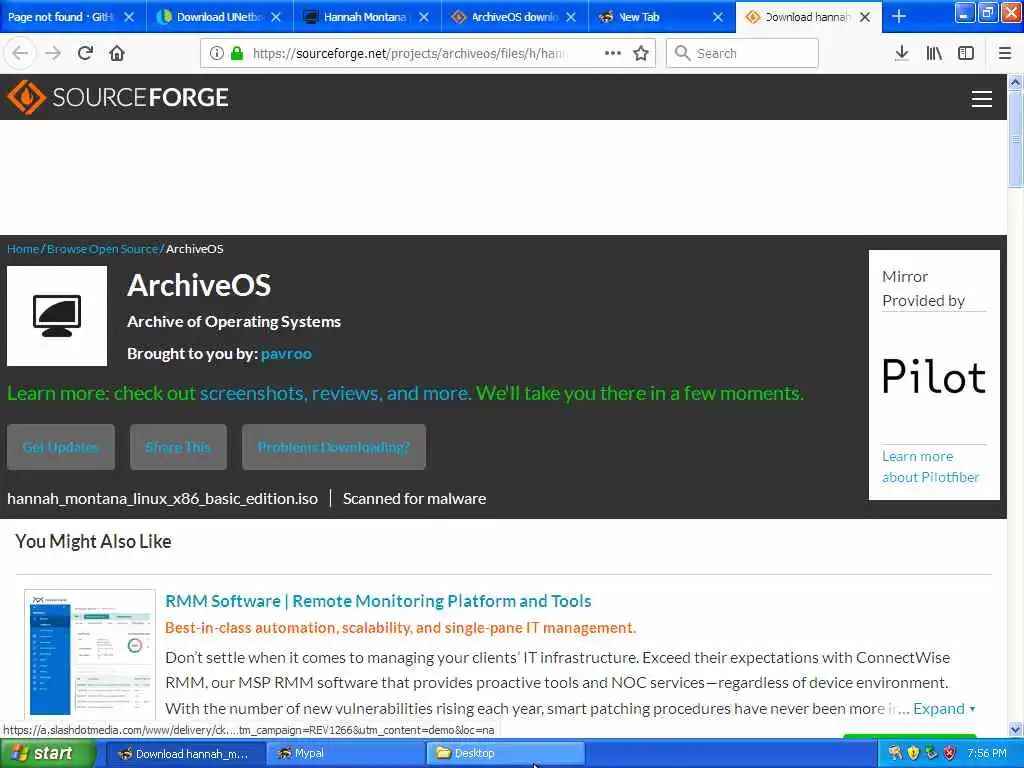Viewport: 1024px width, 768px height.
Task: Select the Desktop folder taskbar button
Action: pos(505,754)
